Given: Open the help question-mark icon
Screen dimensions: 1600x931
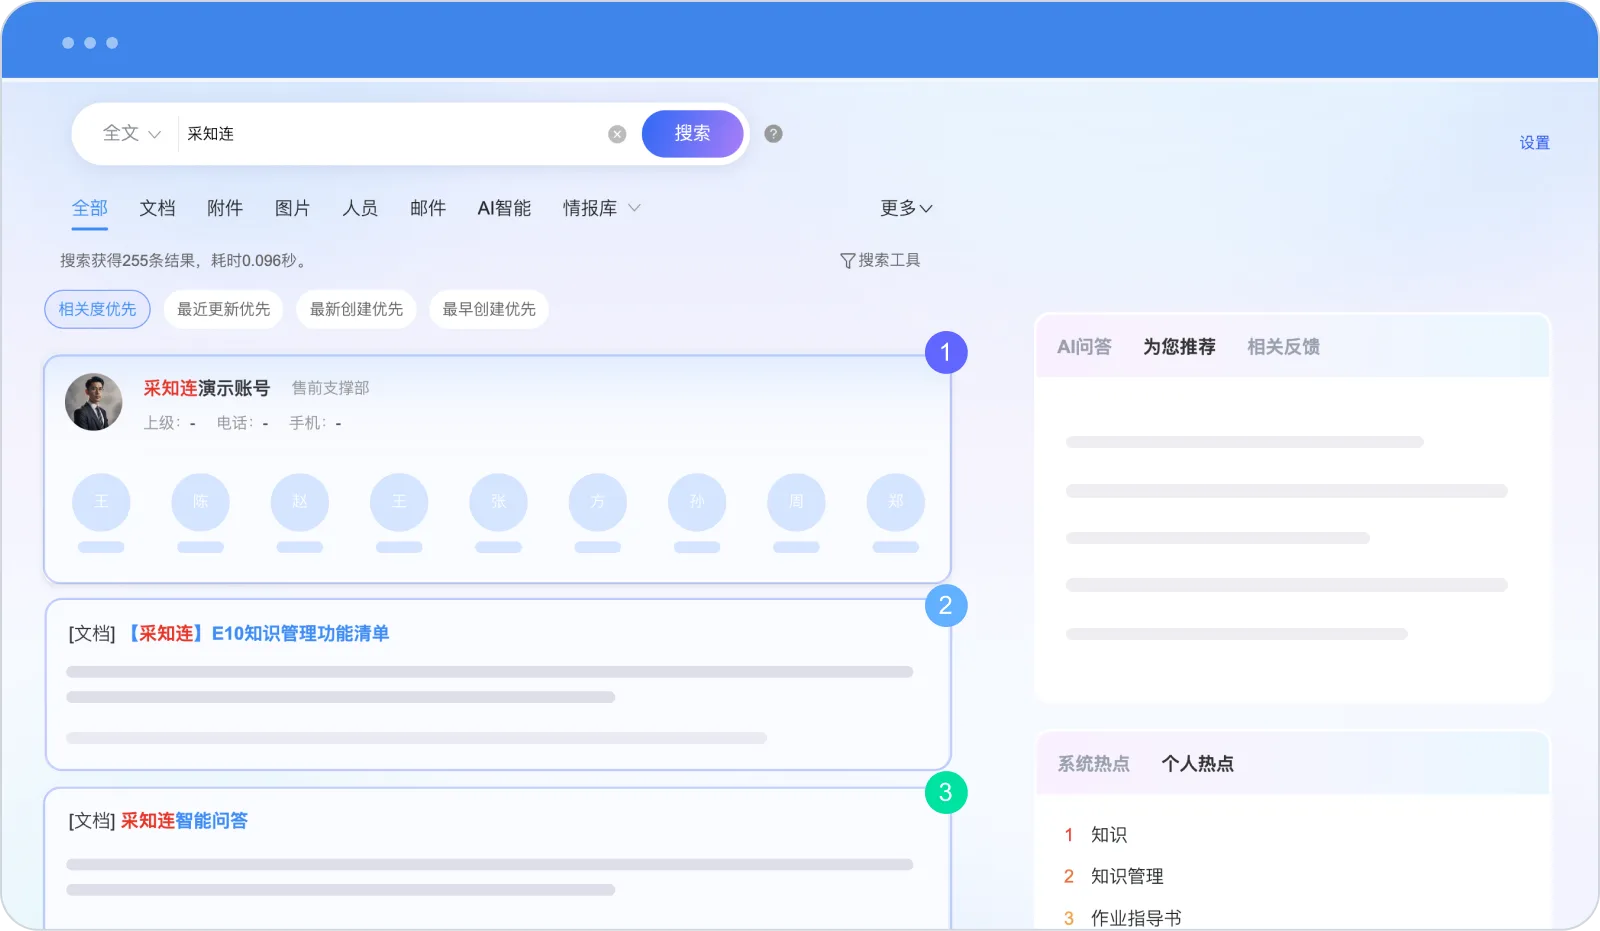Looking at the screenshot, I should 773,134.
